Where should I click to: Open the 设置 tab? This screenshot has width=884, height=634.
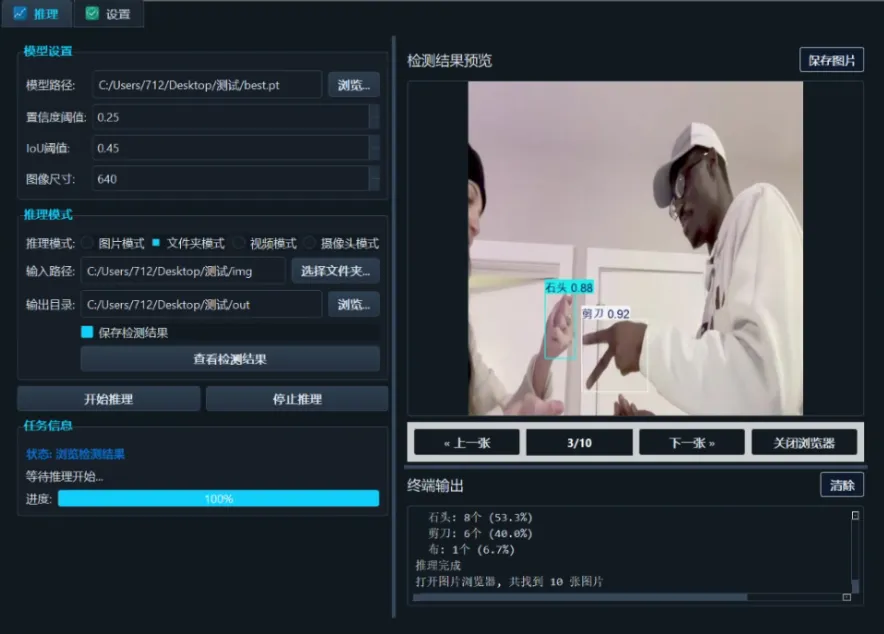108,14
